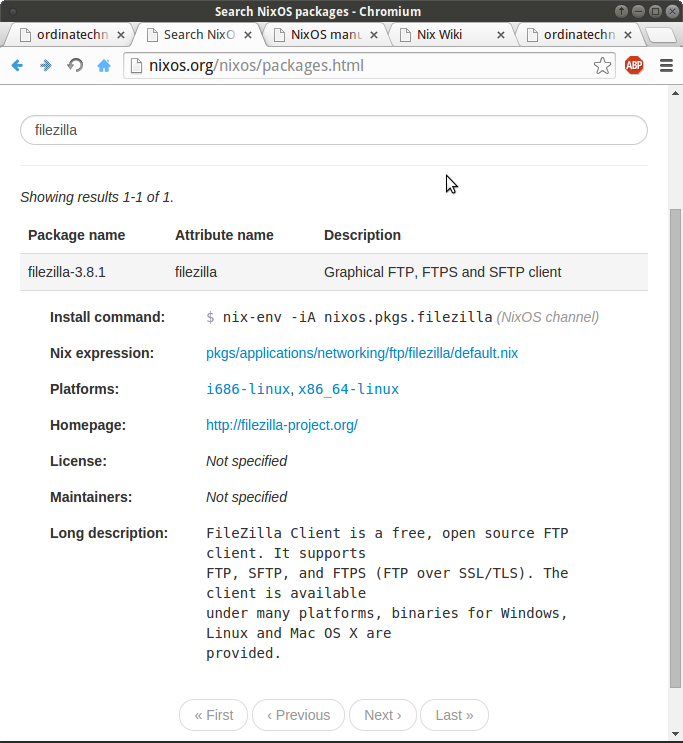683x743 pixels.
Task: Close the NixOS manual tab
Action: [374, 35]
